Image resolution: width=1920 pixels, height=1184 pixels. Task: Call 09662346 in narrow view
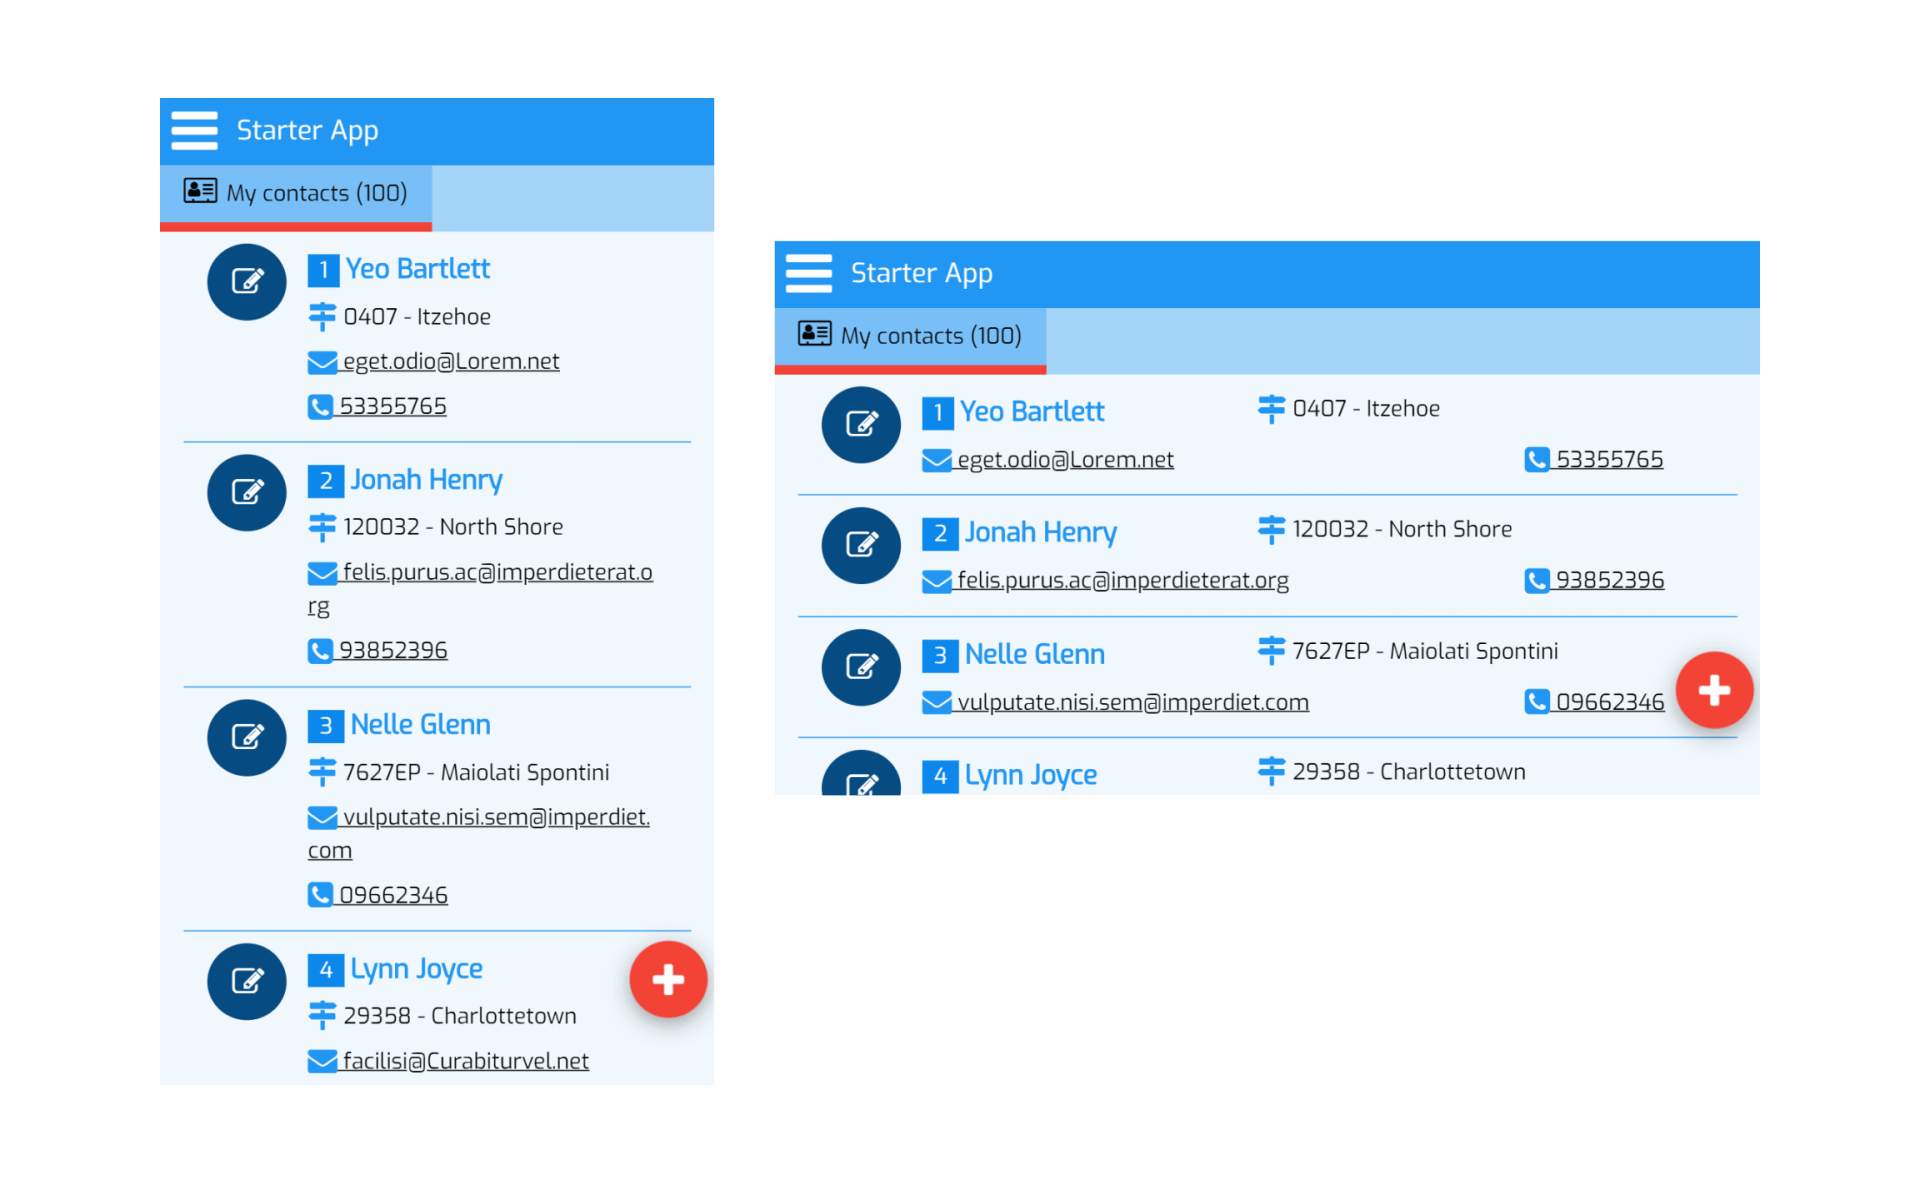(378, 895)
